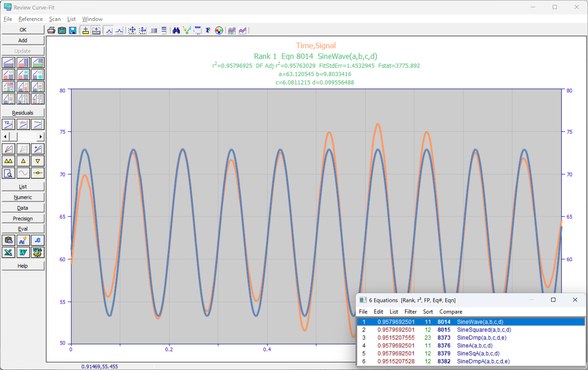Image resolution: width=588 pixels, height=370 pixels.
Task: Click the four-way arrows cross icon
Action: coord(132,30)
